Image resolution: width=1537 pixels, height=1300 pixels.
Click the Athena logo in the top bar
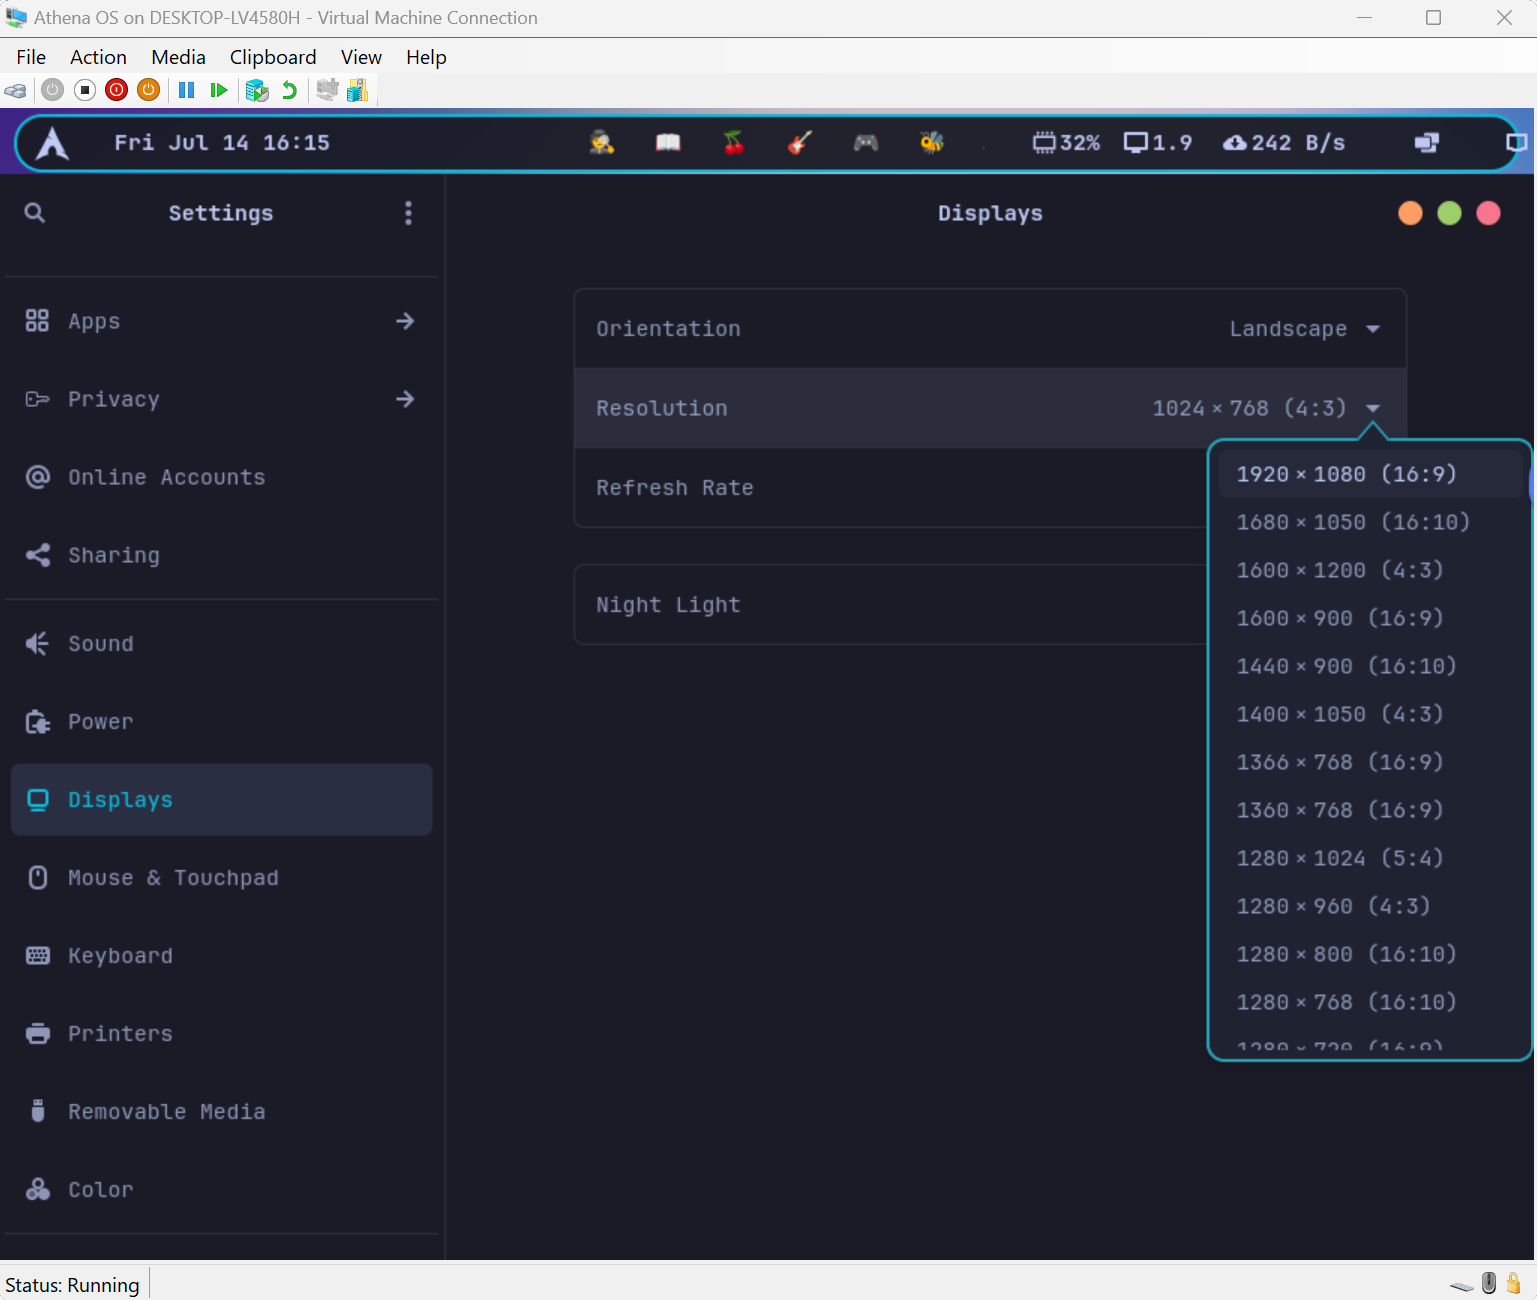[52, 144]
